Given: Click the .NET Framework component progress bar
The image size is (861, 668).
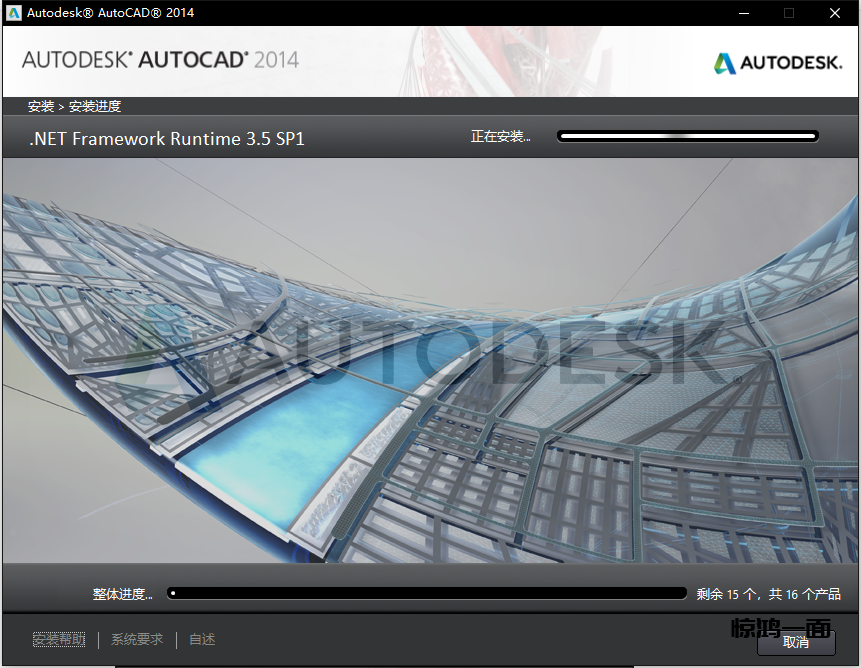Looking at the screenshot, I should 688,136.
